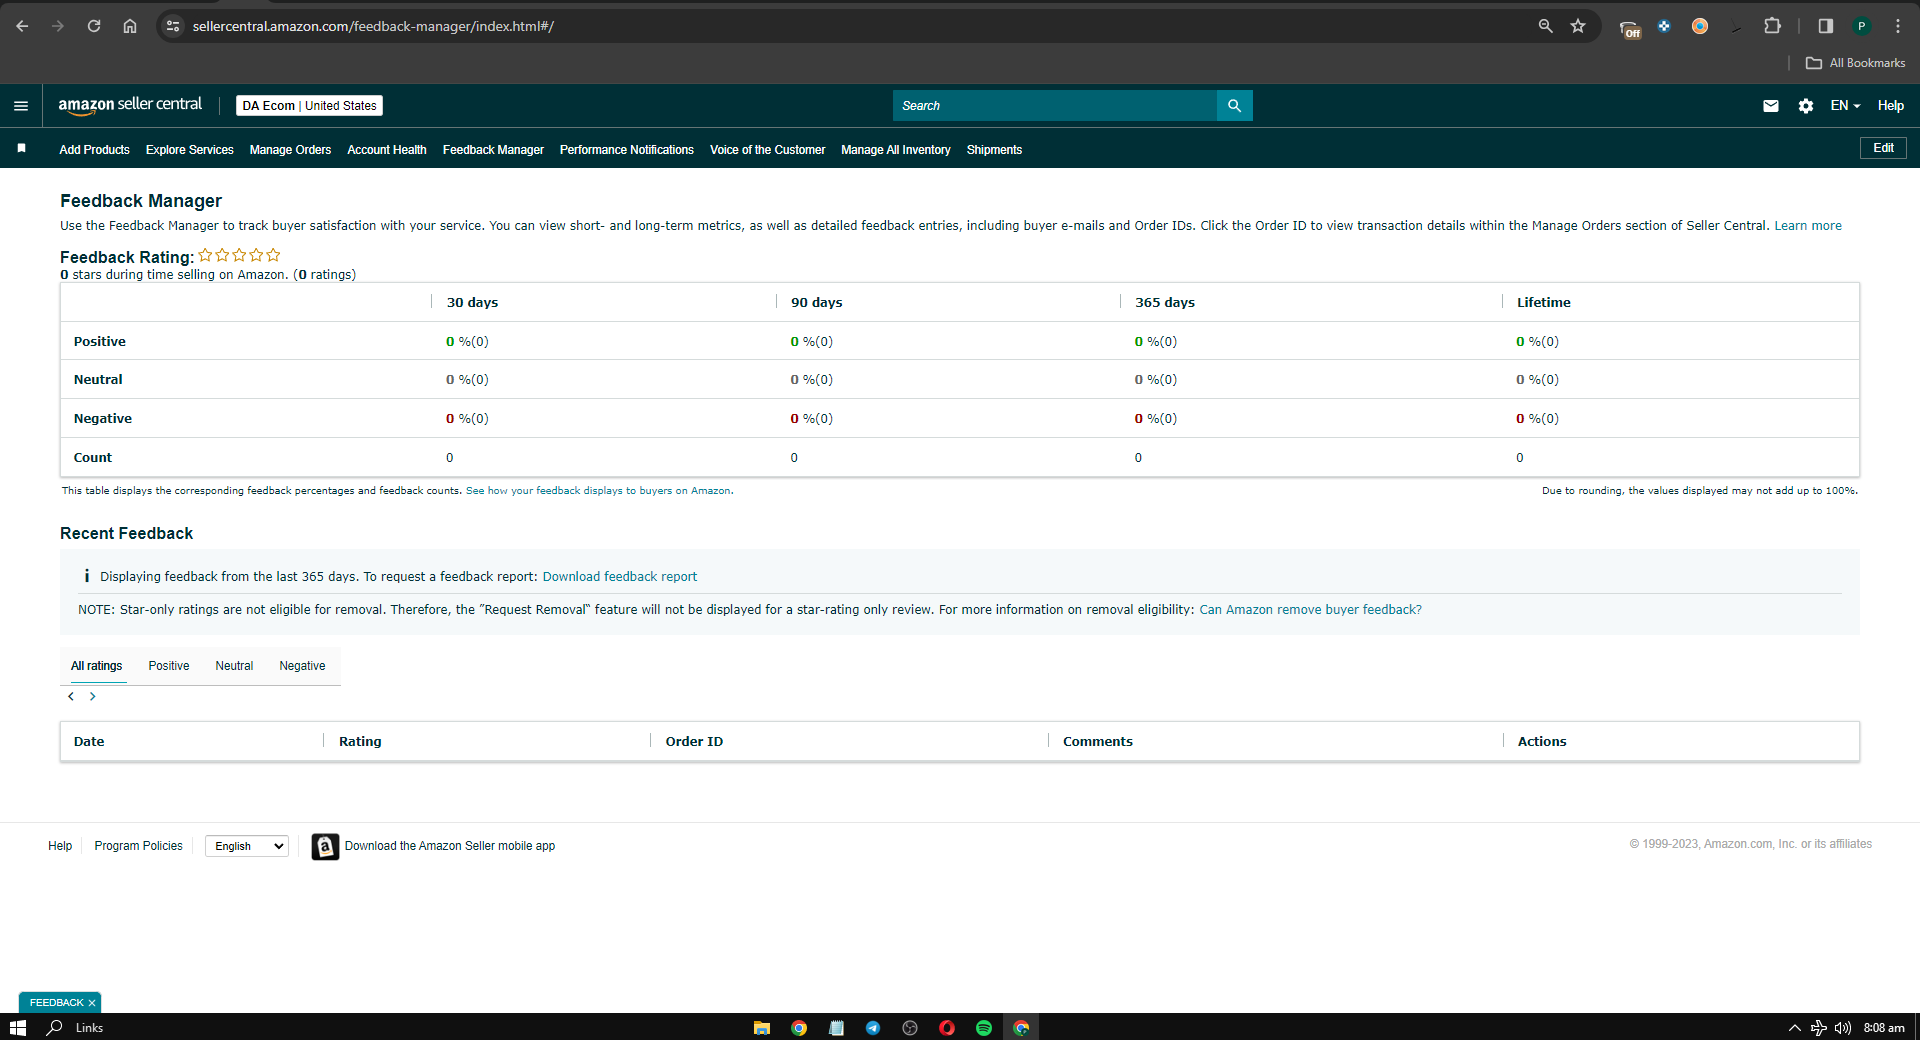The width and height of the screenshot is (1920, 1040).
Task: Click the Rating column header
Action: click(360, 742)
